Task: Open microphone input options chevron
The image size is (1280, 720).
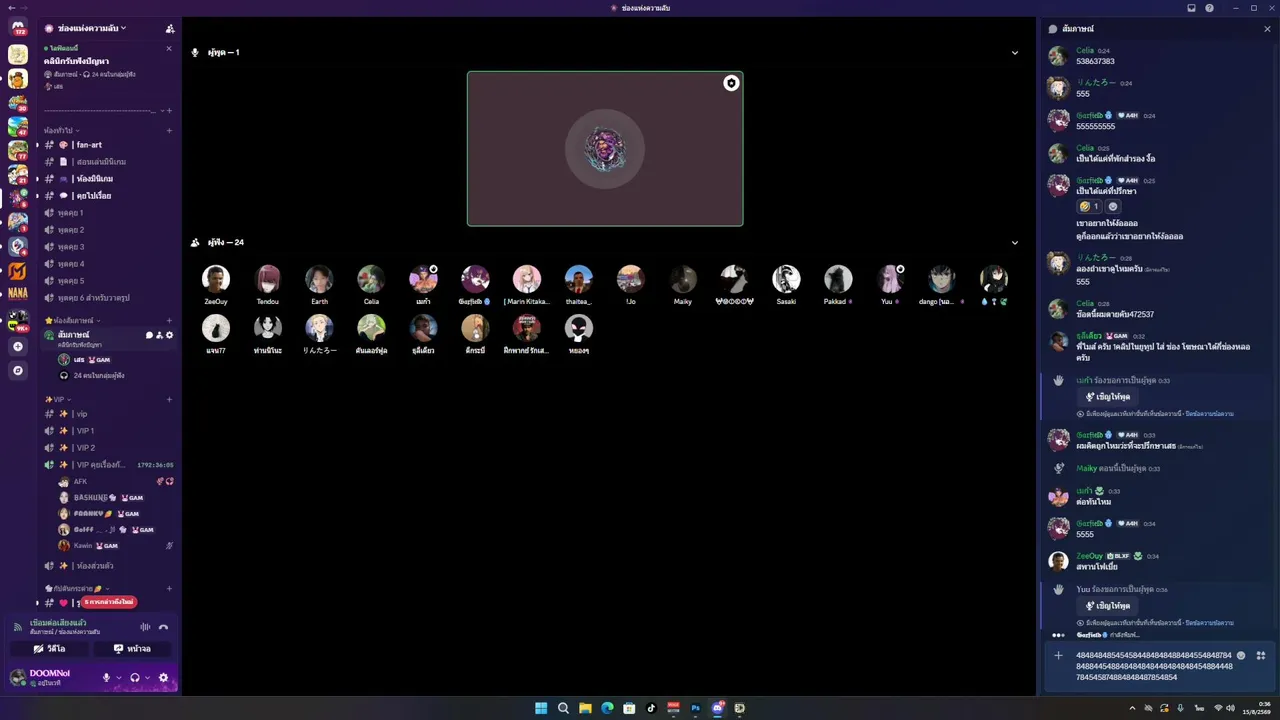Action: tap(118, 678)
